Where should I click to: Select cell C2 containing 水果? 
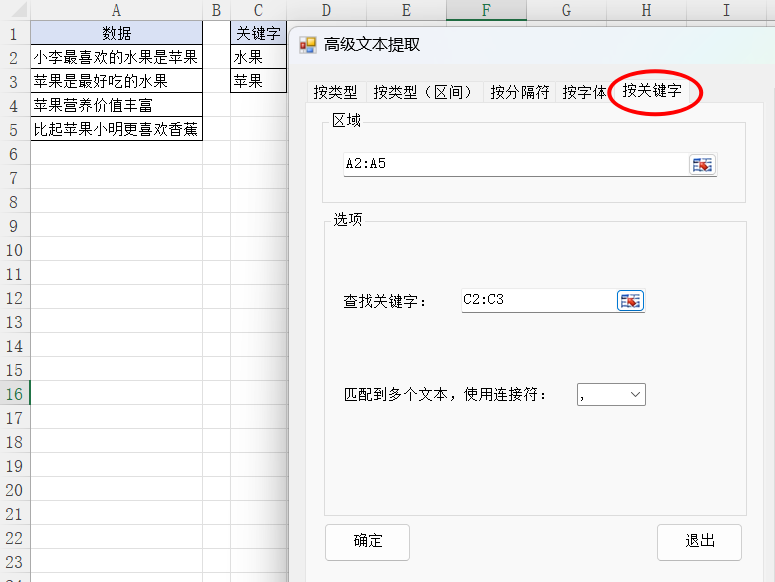[x=258, y=57]
